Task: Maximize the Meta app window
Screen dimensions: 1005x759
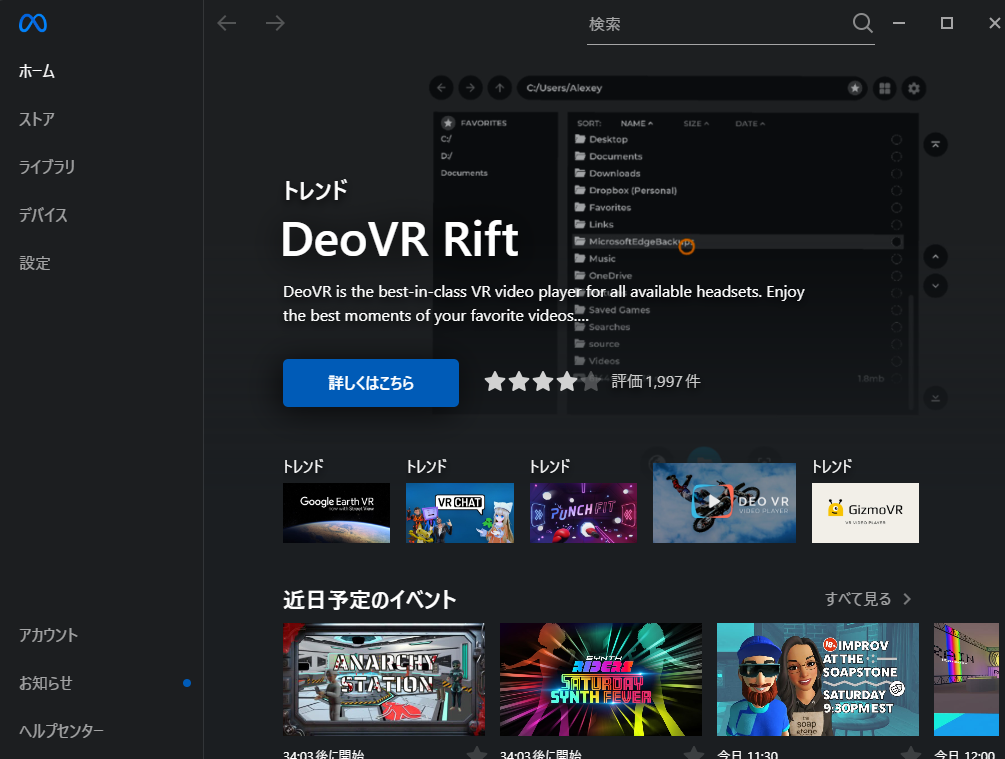Action: point(947,23)
